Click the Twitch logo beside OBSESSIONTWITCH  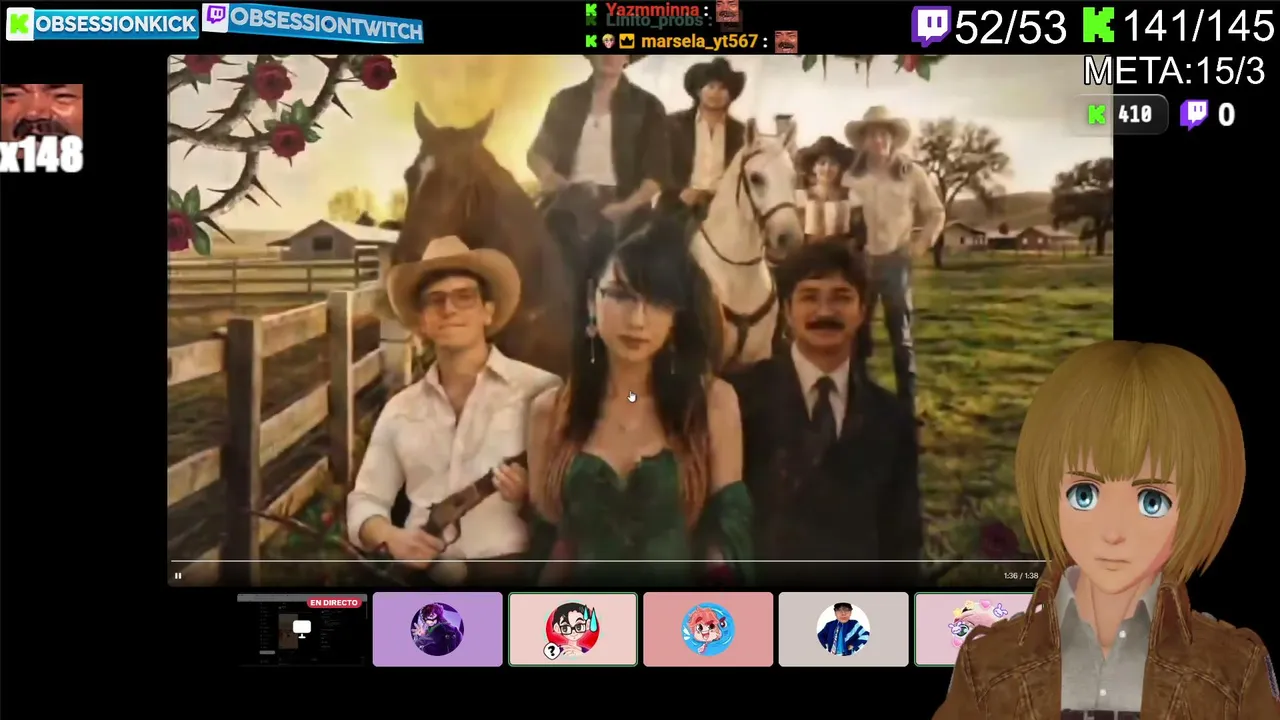(215, 17)
